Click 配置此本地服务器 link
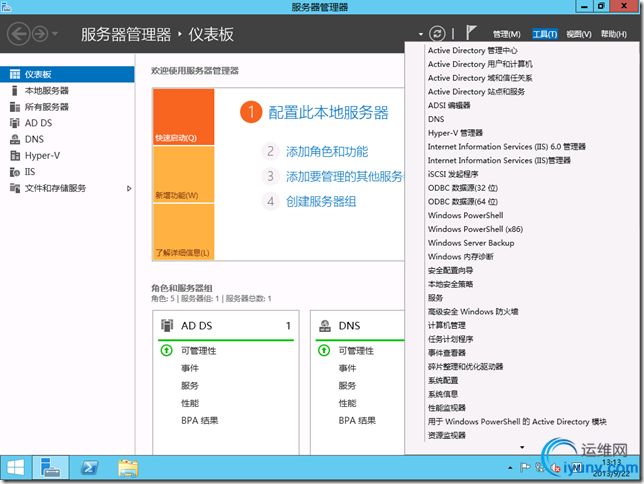Image resolution: width=644 pixels, height=484 pixels. 328,113
